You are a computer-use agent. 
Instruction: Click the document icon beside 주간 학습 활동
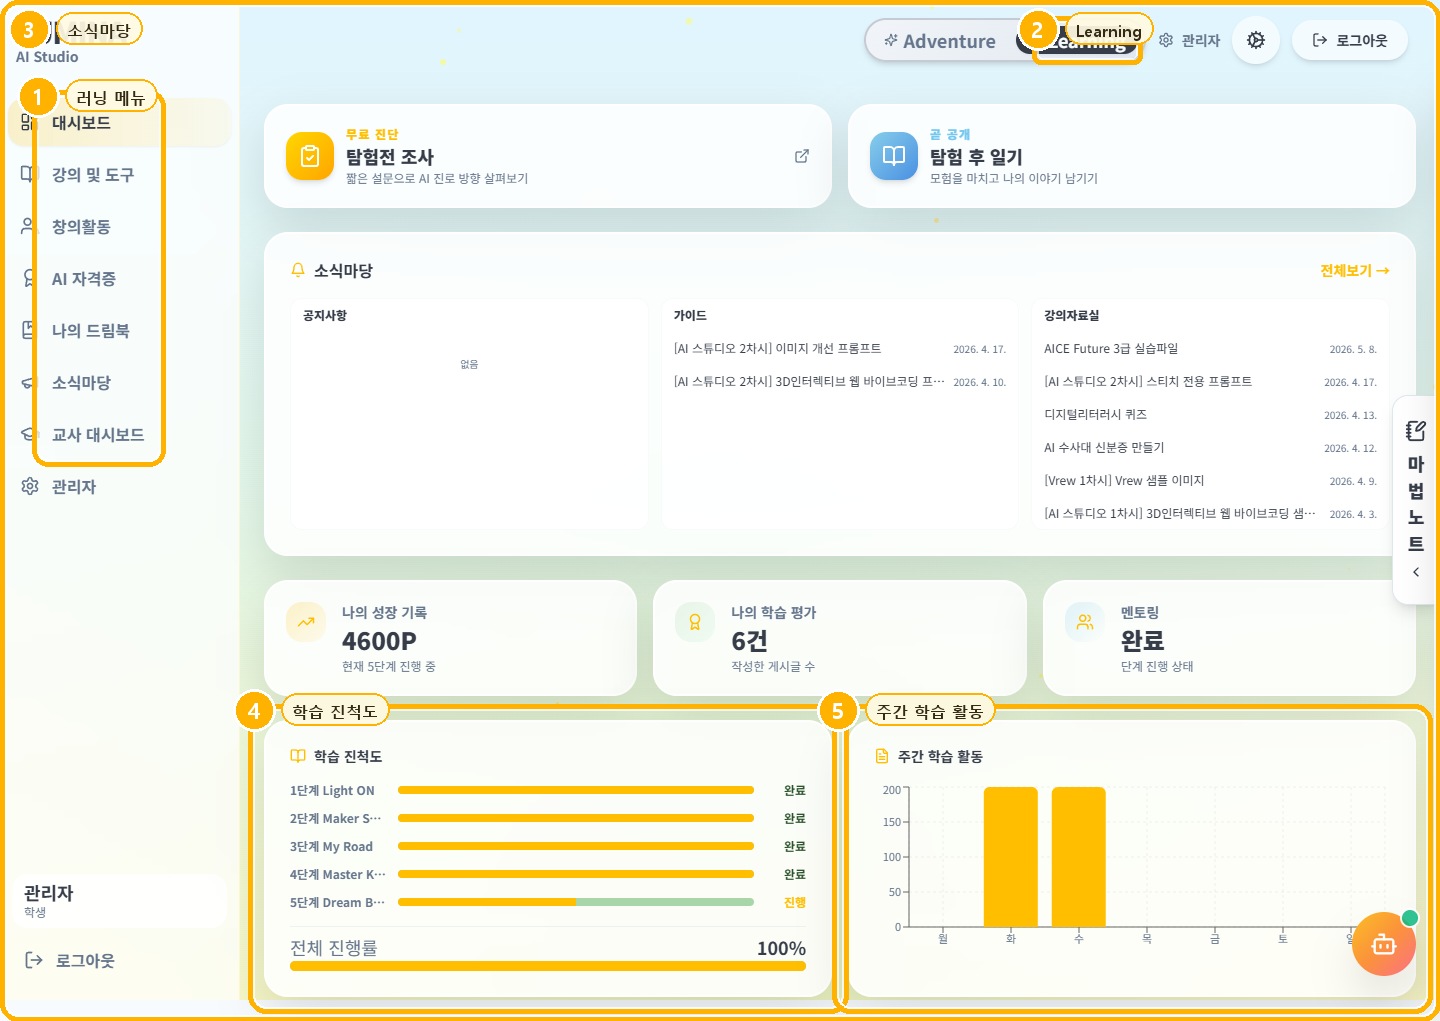[x=882, y=756]
